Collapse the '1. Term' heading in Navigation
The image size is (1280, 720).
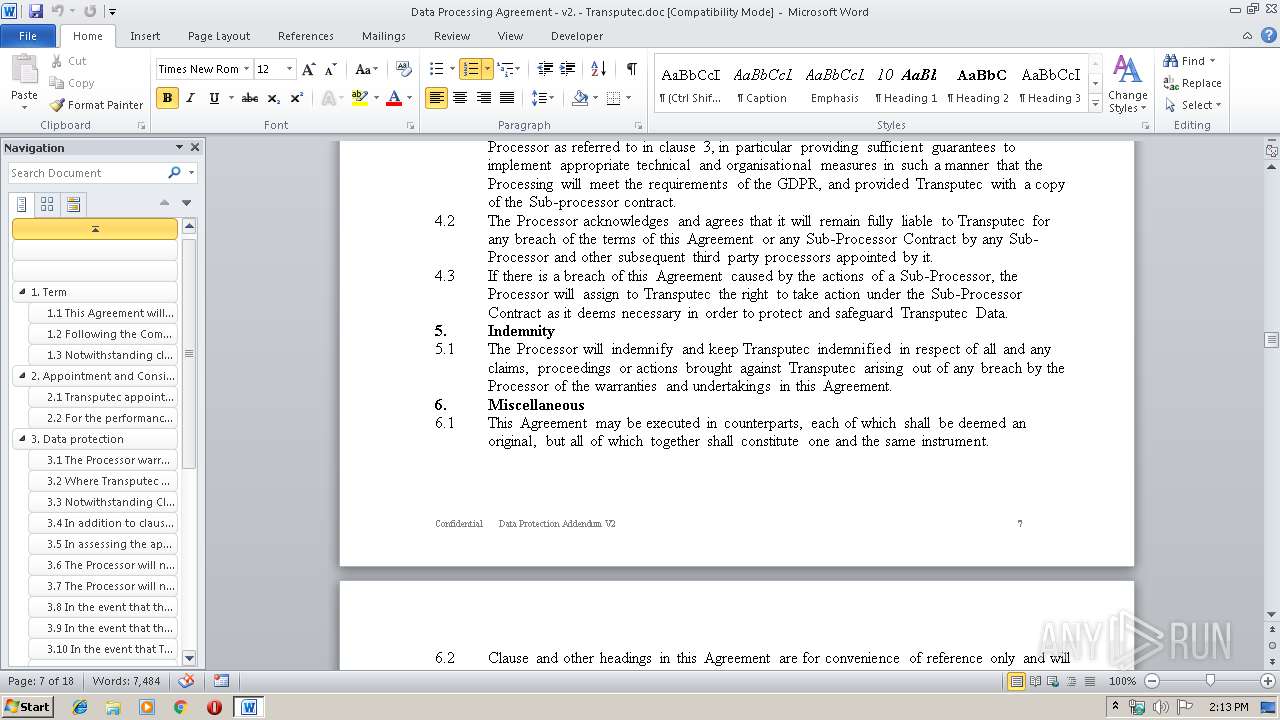pyautogui.click(x=21, y=292)
